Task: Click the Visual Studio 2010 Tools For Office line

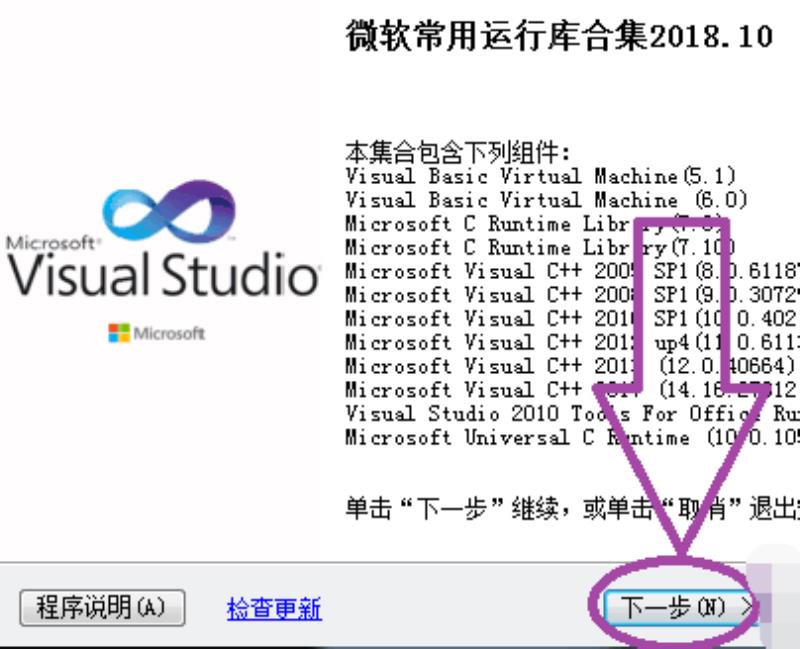Action: click(x=573, y=413)
